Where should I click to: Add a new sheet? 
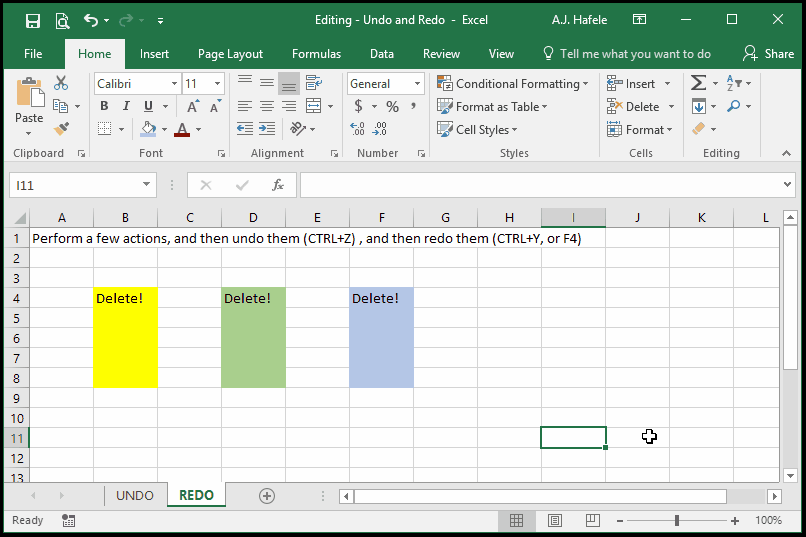(267, 496)
